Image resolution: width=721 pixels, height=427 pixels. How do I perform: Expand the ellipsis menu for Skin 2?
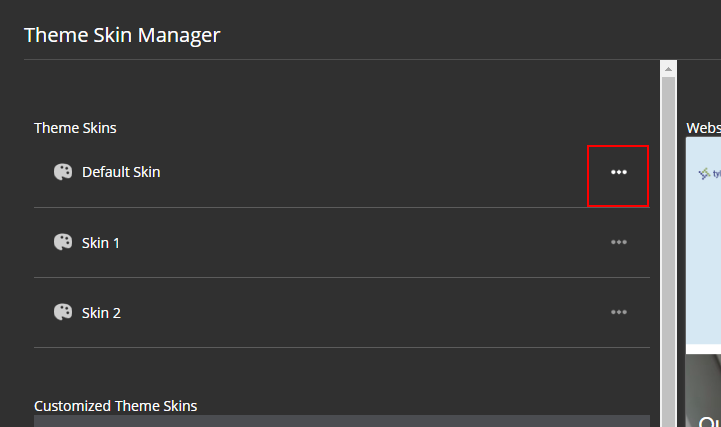coord(619,312)
